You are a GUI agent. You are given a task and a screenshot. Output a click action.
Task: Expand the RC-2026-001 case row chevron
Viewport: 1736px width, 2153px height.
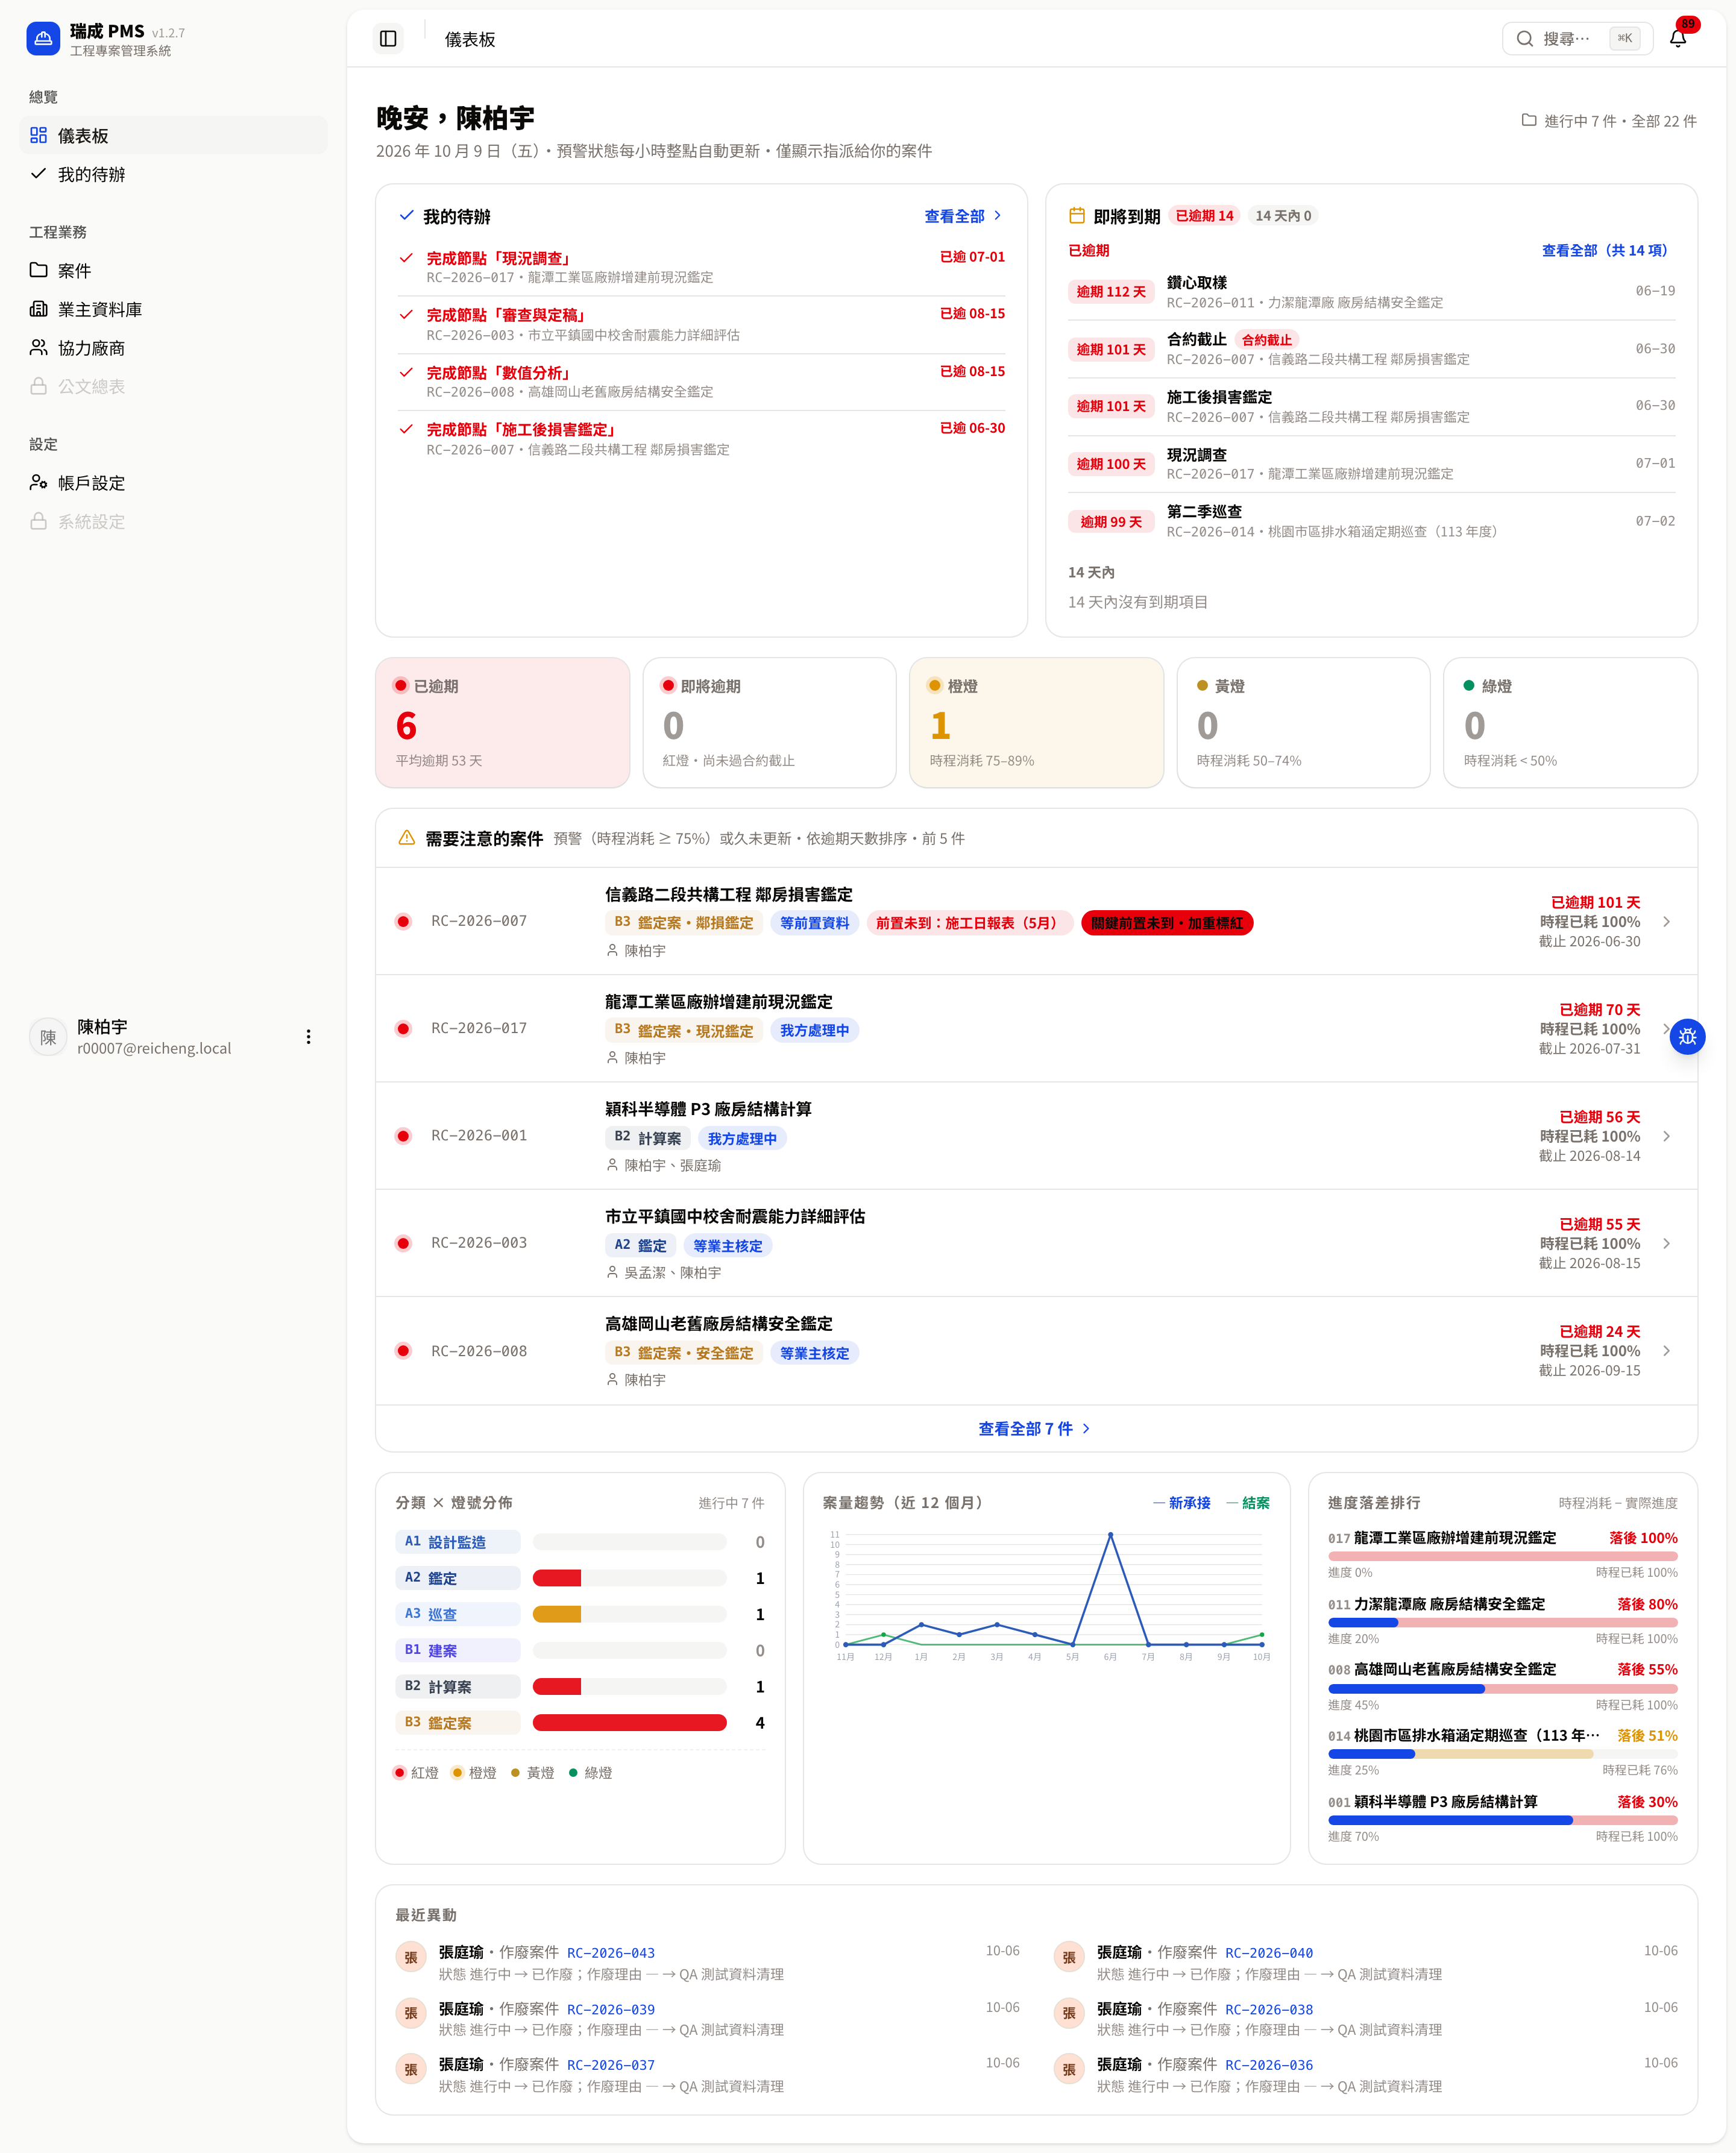pos(1666,1136)
